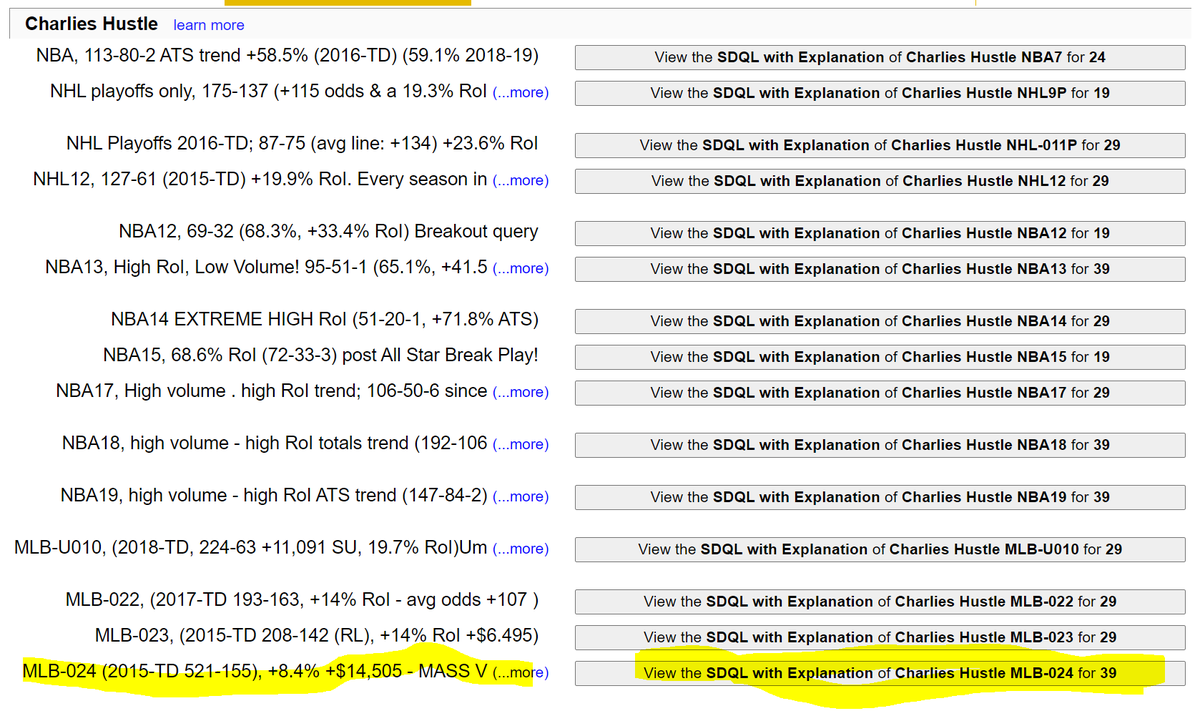Click the NHL12 for 29 SDQL button
The image size is (1200, 716).
880,181
